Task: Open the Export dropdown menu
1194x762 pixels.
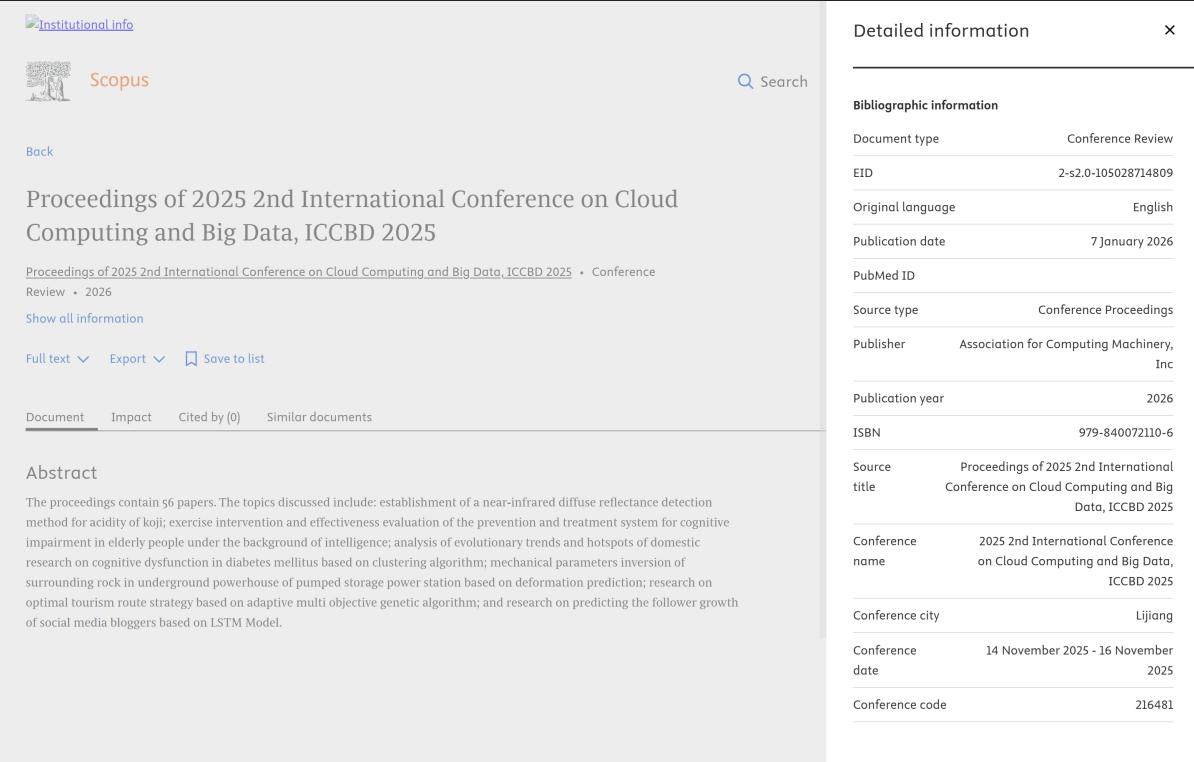Action: click(x=137, y=359)
